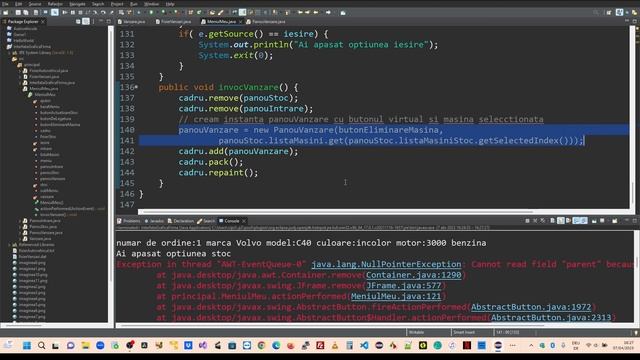Toggle console Scroll Lock icon
The width and height of the screenshot is (640, 360).
pyautogui.click(x=561, y=221)
